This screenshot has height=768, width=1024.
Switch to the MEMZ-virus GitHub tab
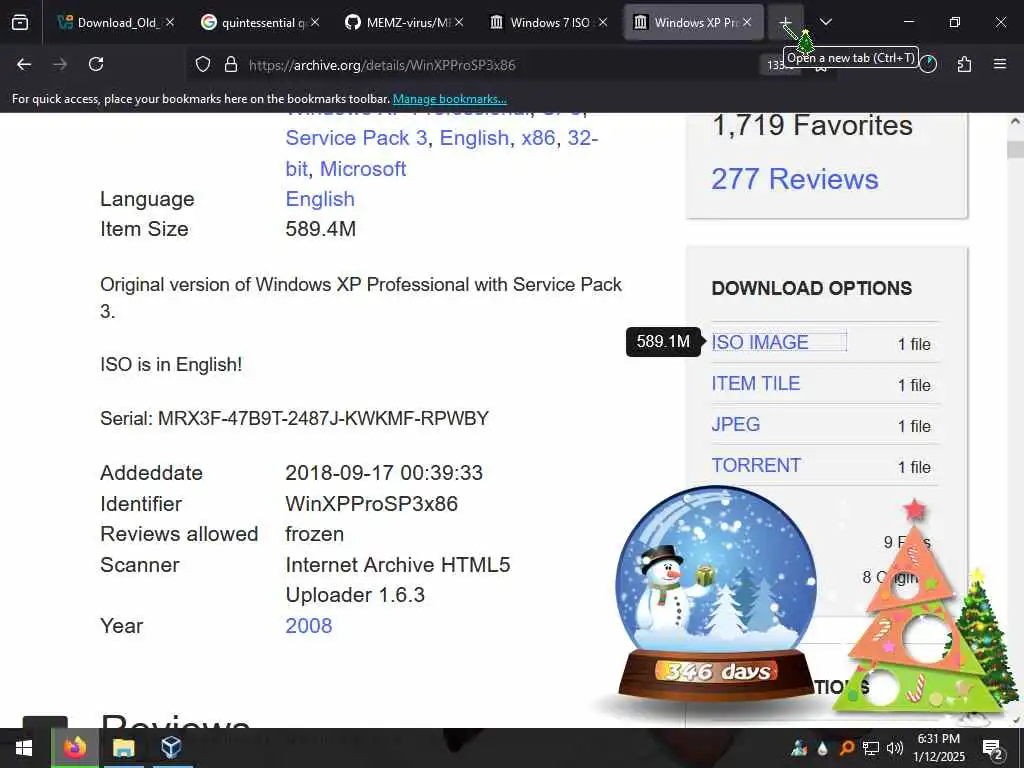[x=404, y=22]
